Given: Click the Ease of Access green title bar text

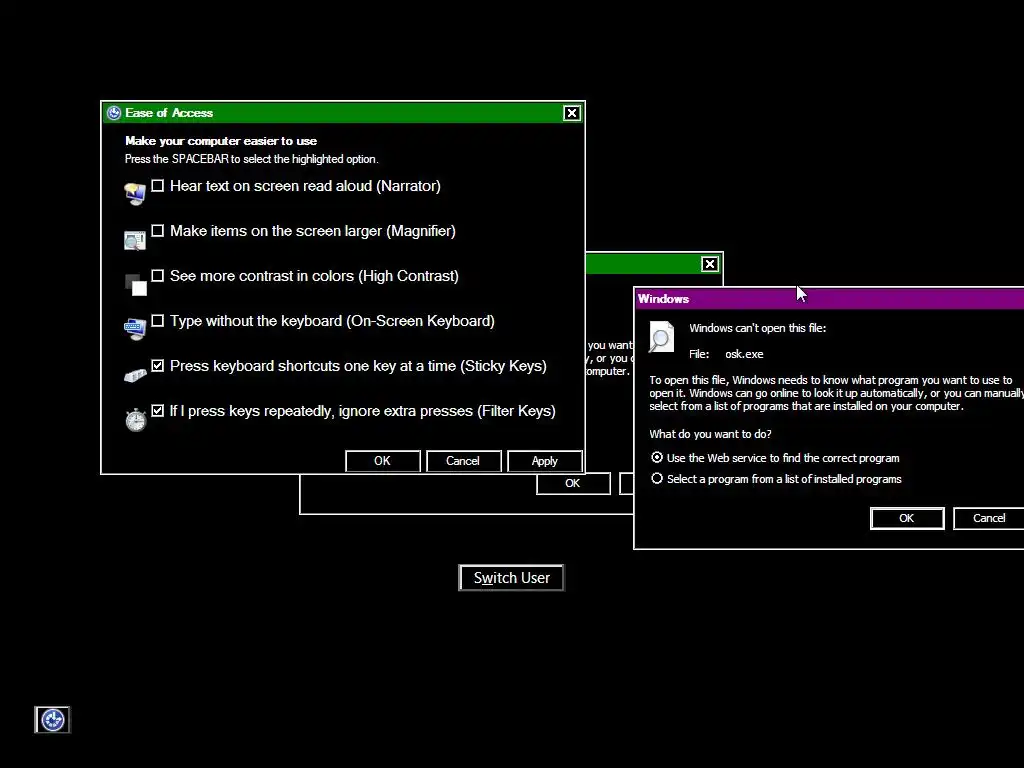Looking at the screenshot, I should pos(169,113).
